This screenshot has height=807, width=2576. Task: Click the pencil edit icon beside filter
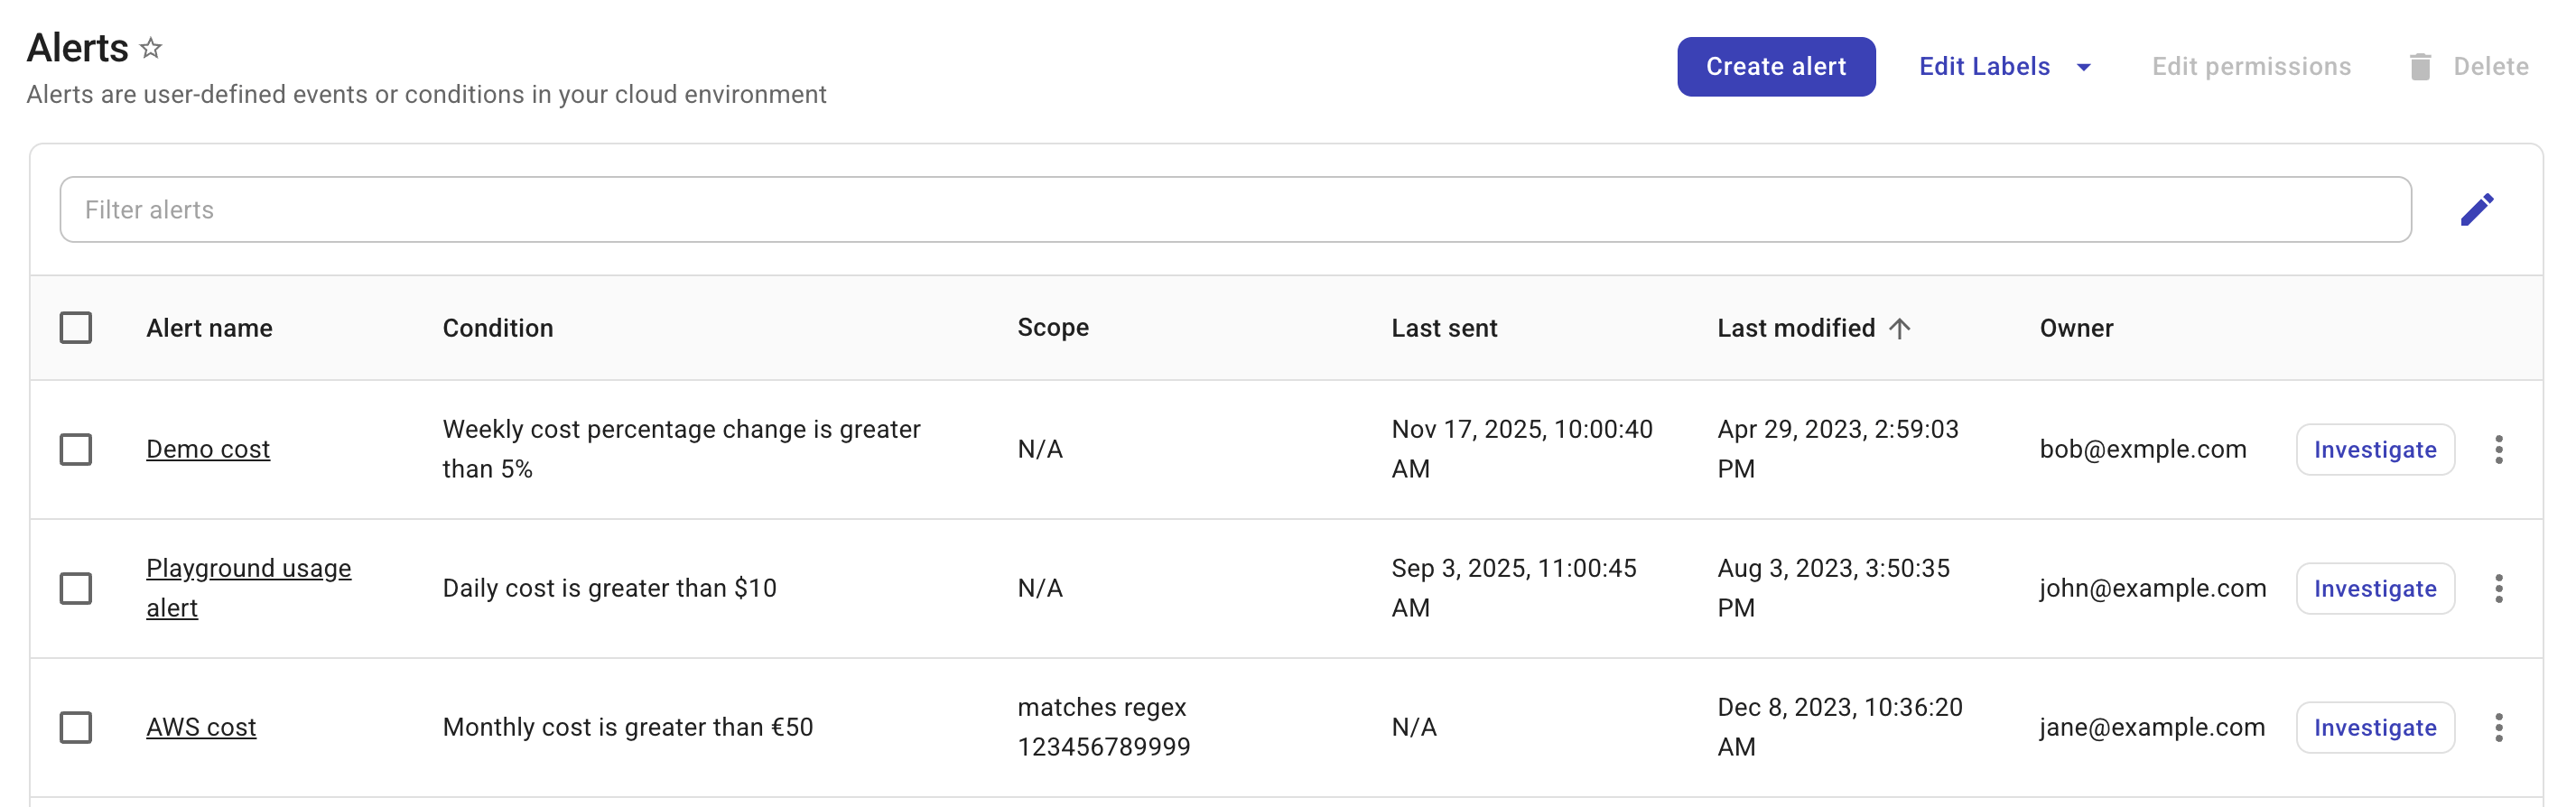point(2476,210)
